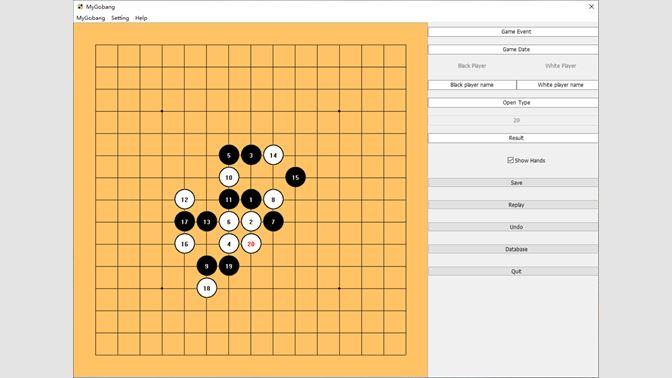Click the Game Date field

513,49
